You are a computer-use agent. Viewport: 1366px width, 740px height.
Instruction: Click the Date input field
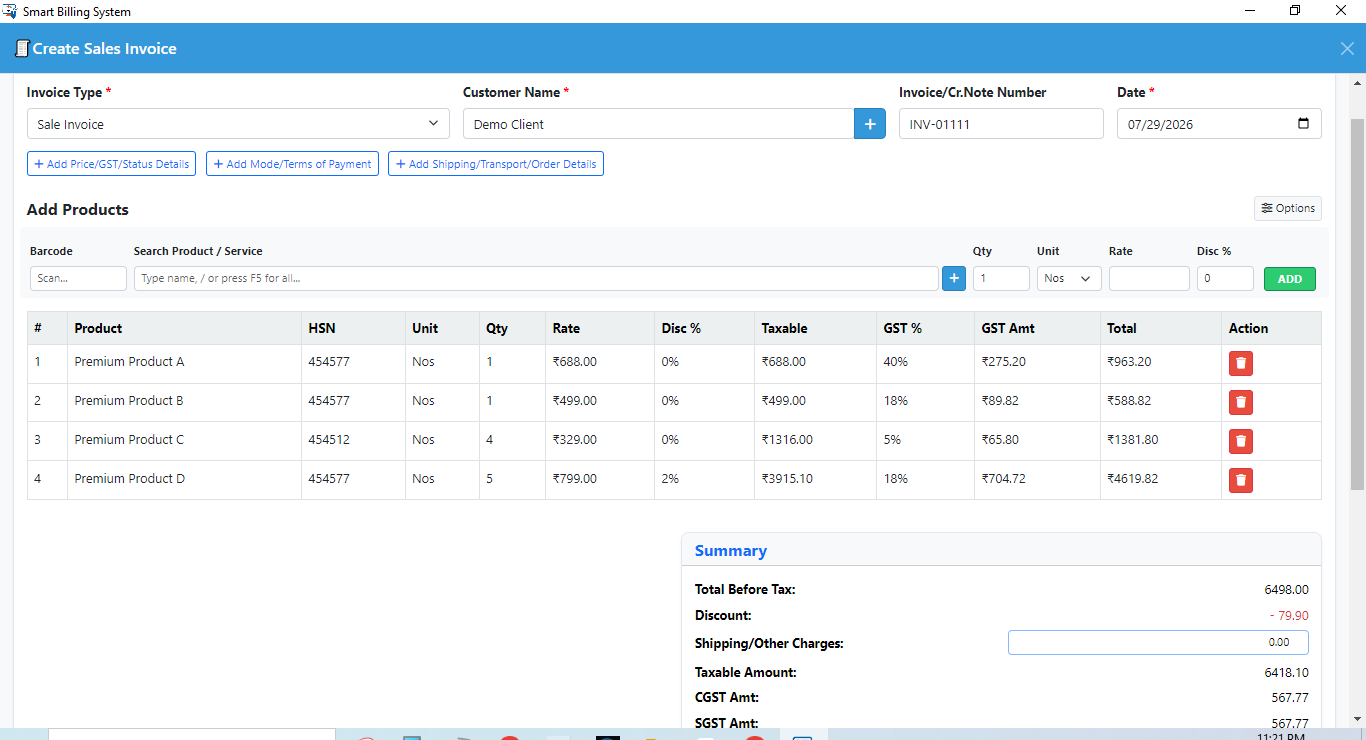(1219, 124)
